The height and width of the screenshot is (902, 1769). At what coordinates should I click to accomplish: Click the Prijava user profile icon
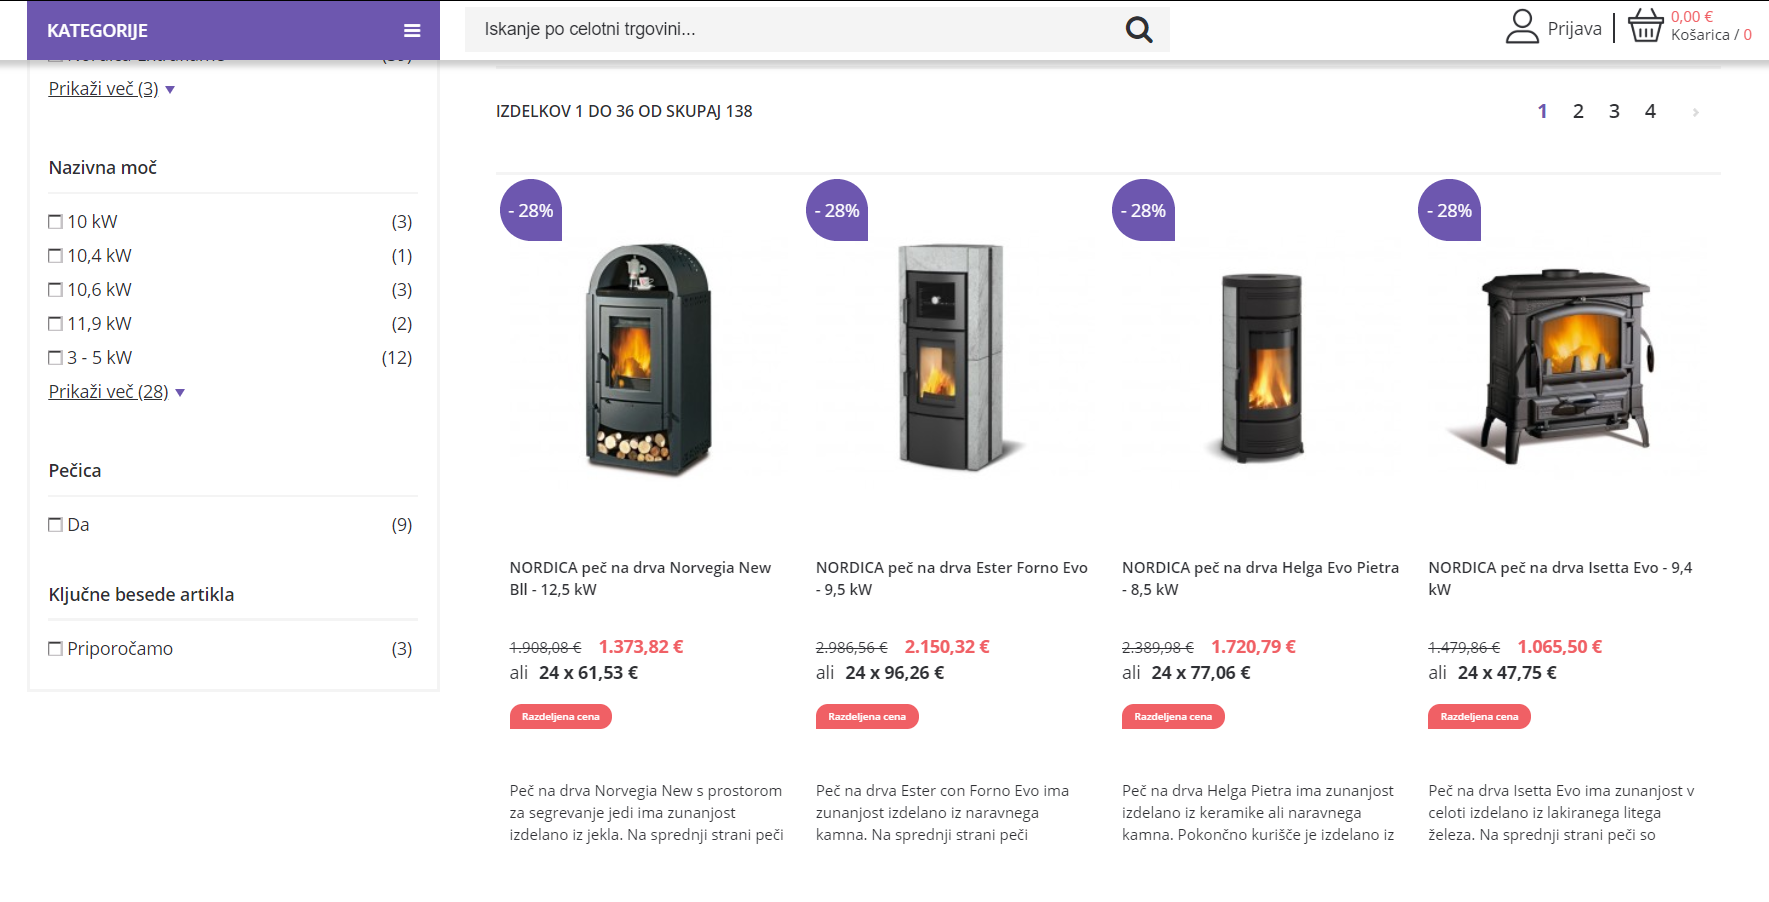(1522, 27)
